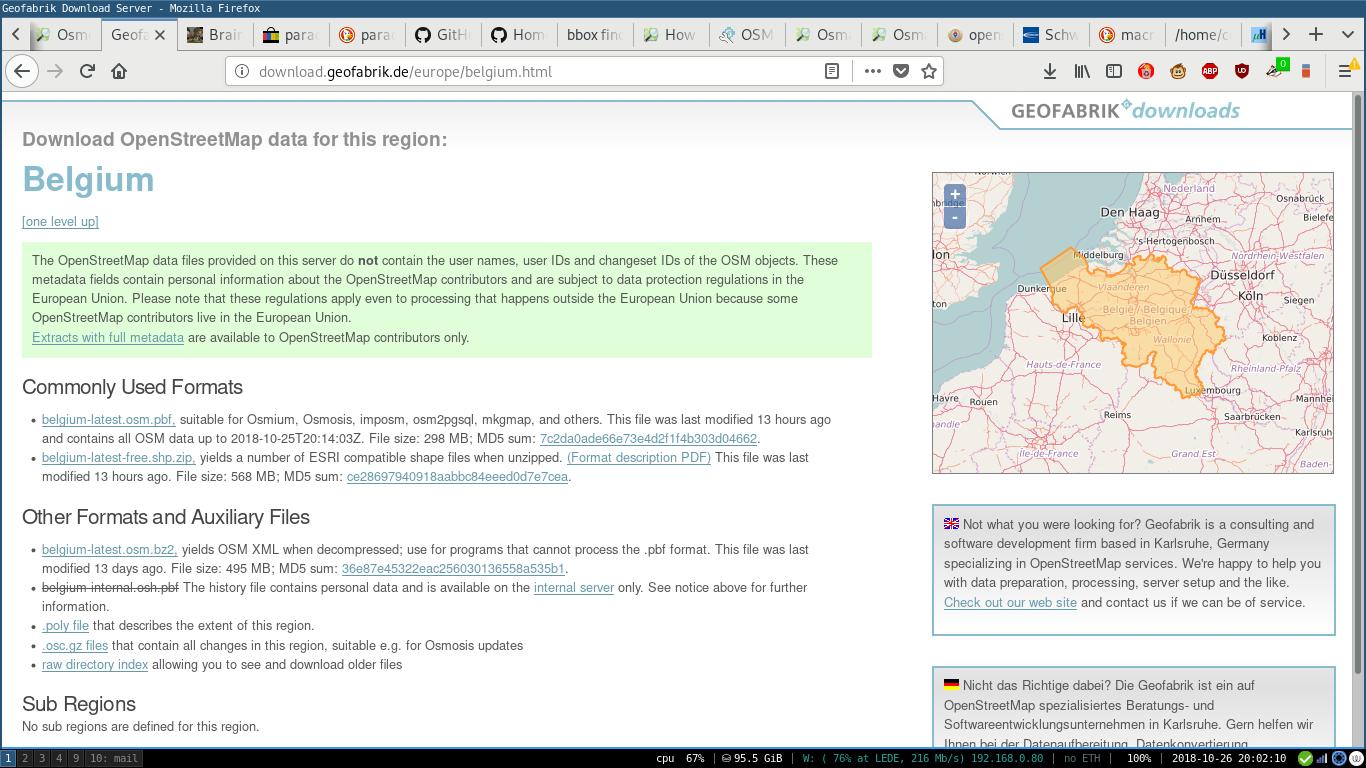The image size is (1366, 768).
Task: Switch to the bbox finder tab
Action: tap(597, 34)
